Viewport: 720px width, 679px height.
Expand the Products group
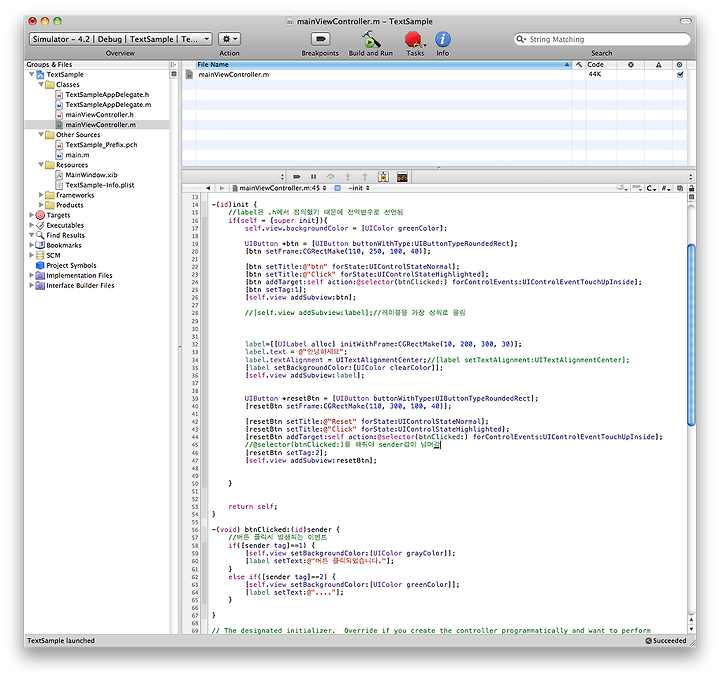coord(41,205)
